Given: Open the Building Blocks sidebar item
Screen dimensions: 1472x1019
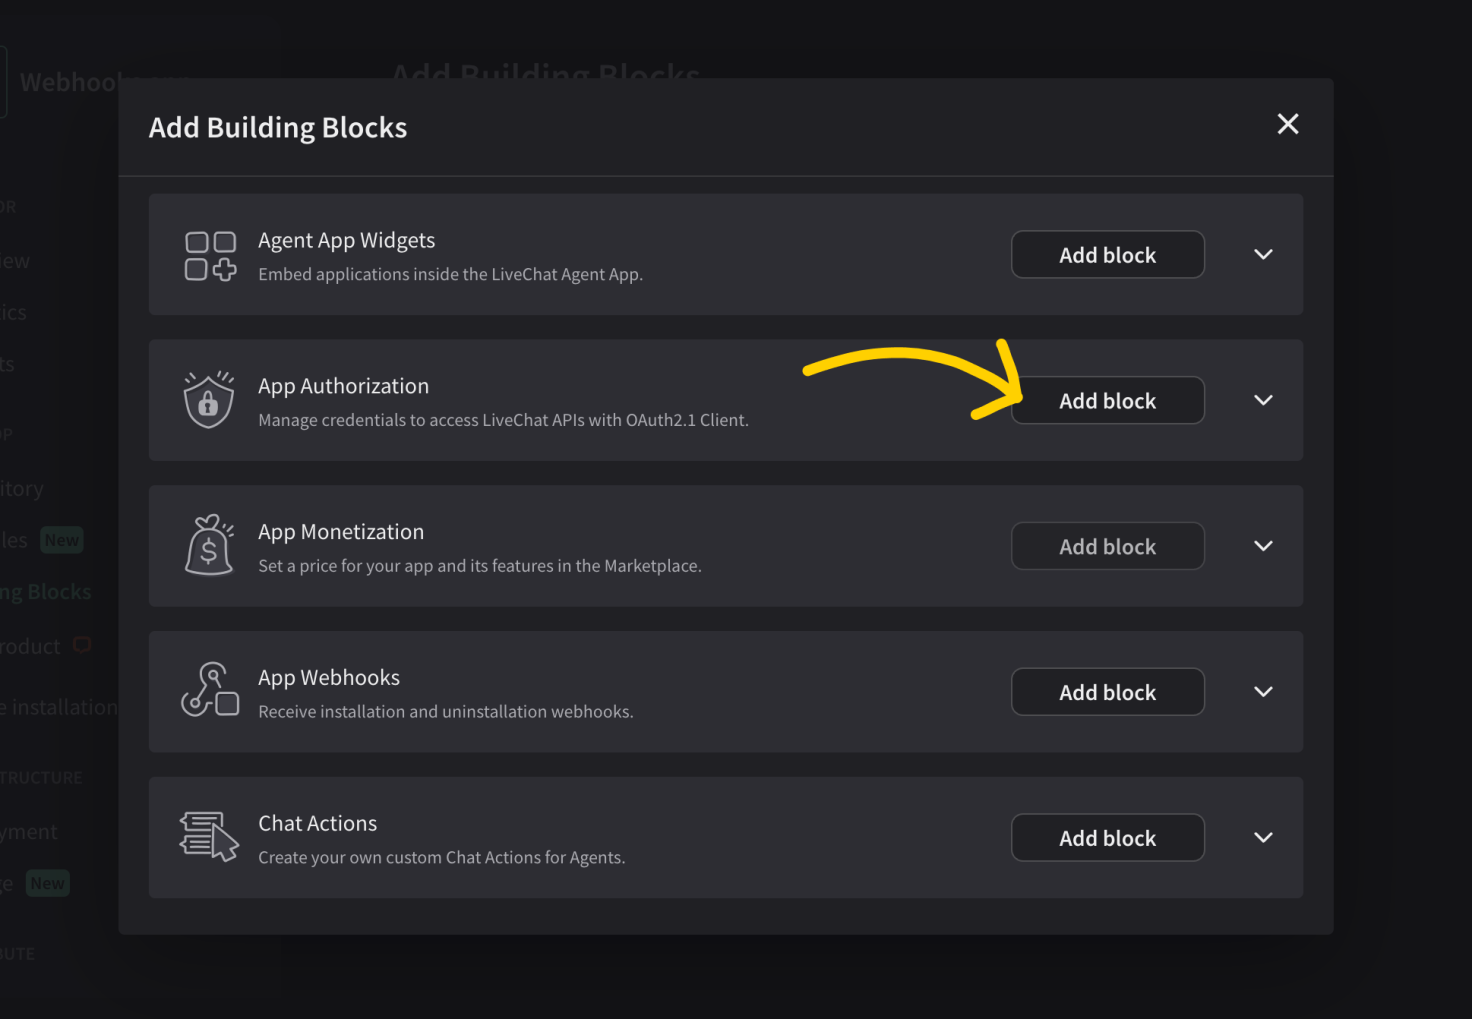Looking at the screenshot, I should coord(46,592).
